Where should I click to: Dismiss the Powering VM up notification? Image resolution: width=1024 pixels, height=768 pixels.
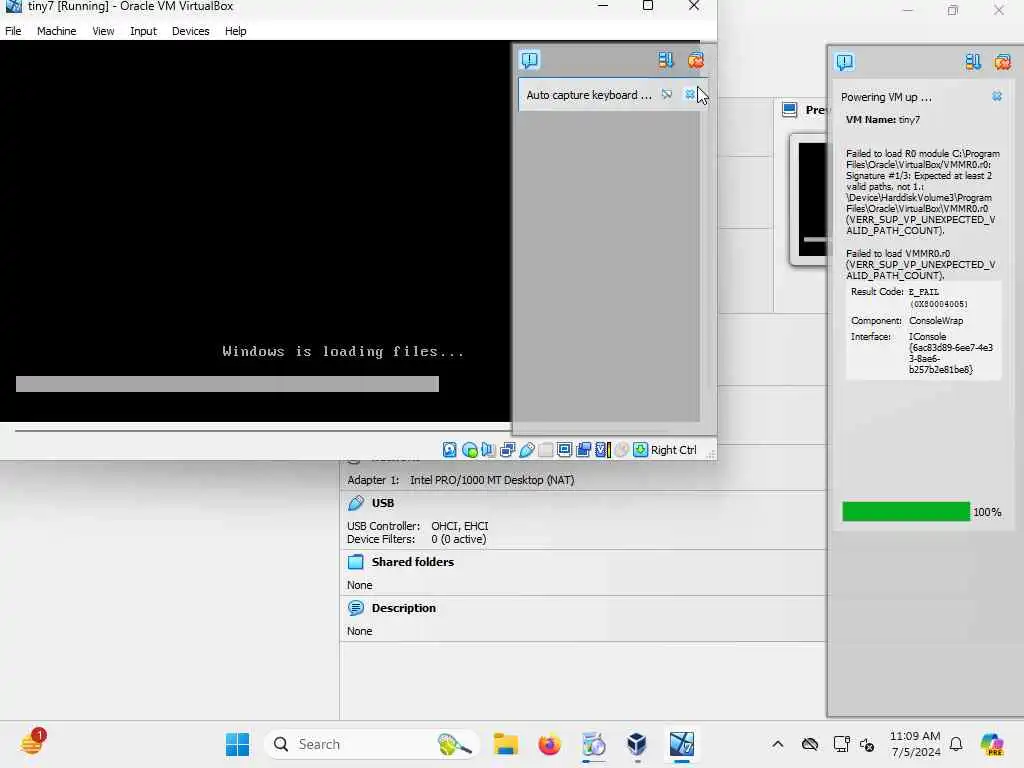pos(997,96)
